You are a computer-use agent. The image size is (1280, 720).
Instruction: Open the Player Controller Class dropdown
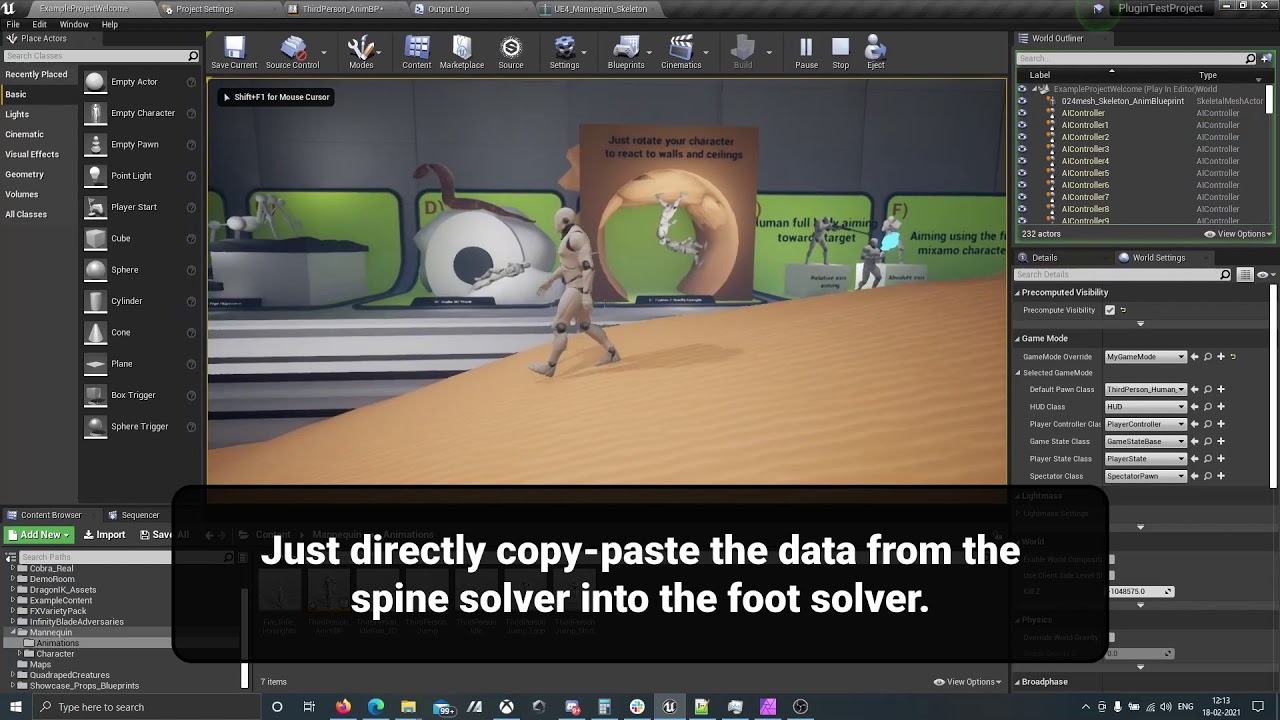pyautogui.click(x=1145, y=424)
